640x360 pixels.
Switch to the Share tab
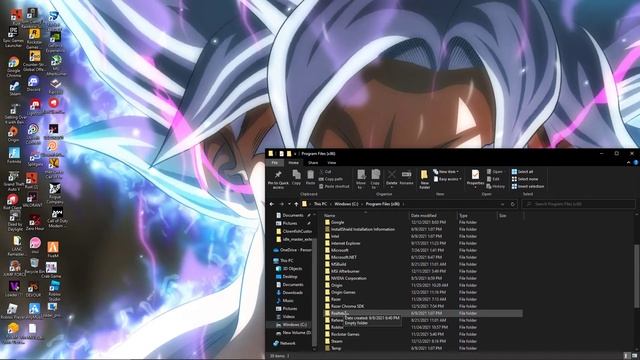(313, 162)
